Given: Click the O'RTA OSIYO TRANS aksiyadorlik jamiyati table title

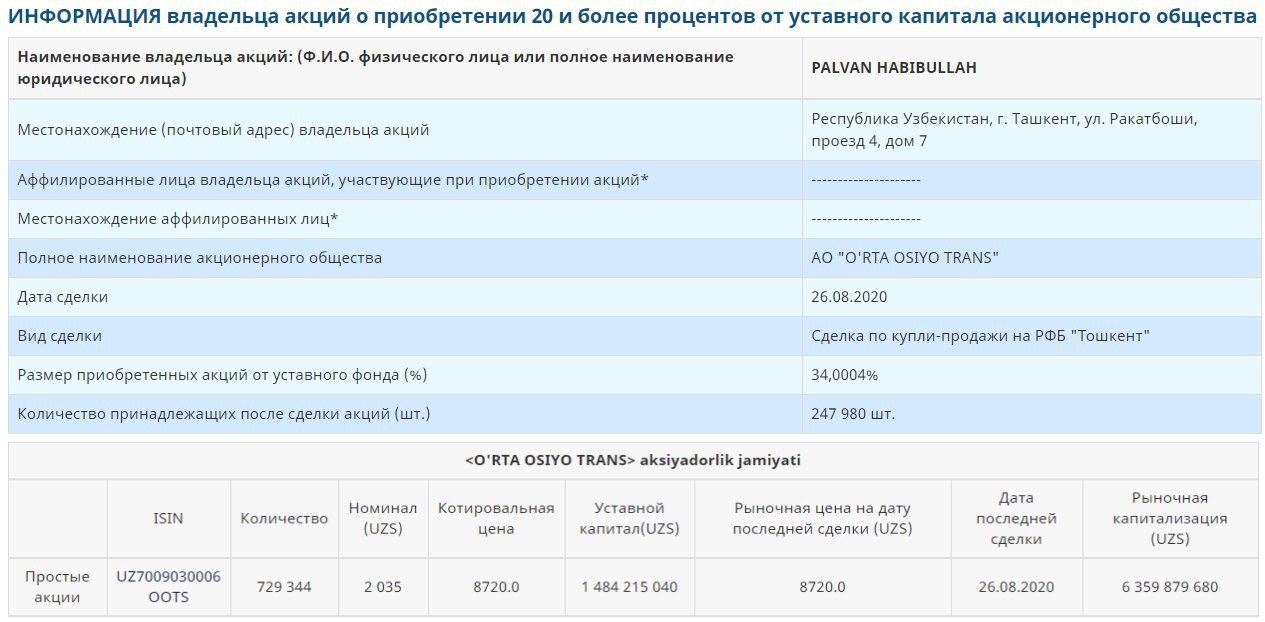Looking at the screenshot, I should click(x=633, y=461).
